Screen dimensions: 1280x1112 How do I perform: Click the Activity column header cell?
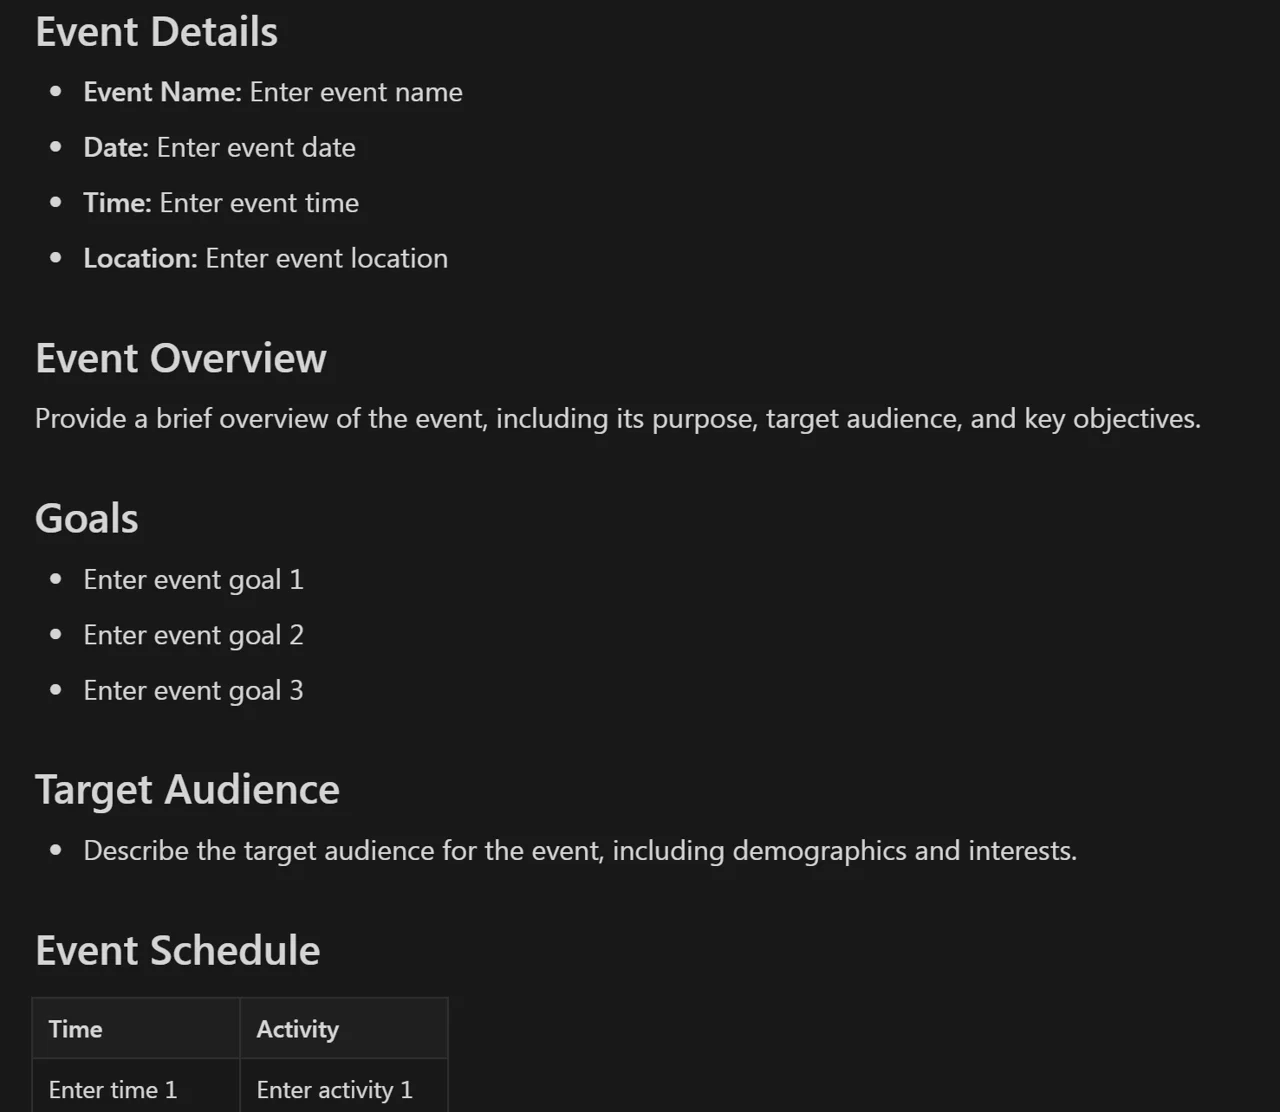pos(344,1029)
